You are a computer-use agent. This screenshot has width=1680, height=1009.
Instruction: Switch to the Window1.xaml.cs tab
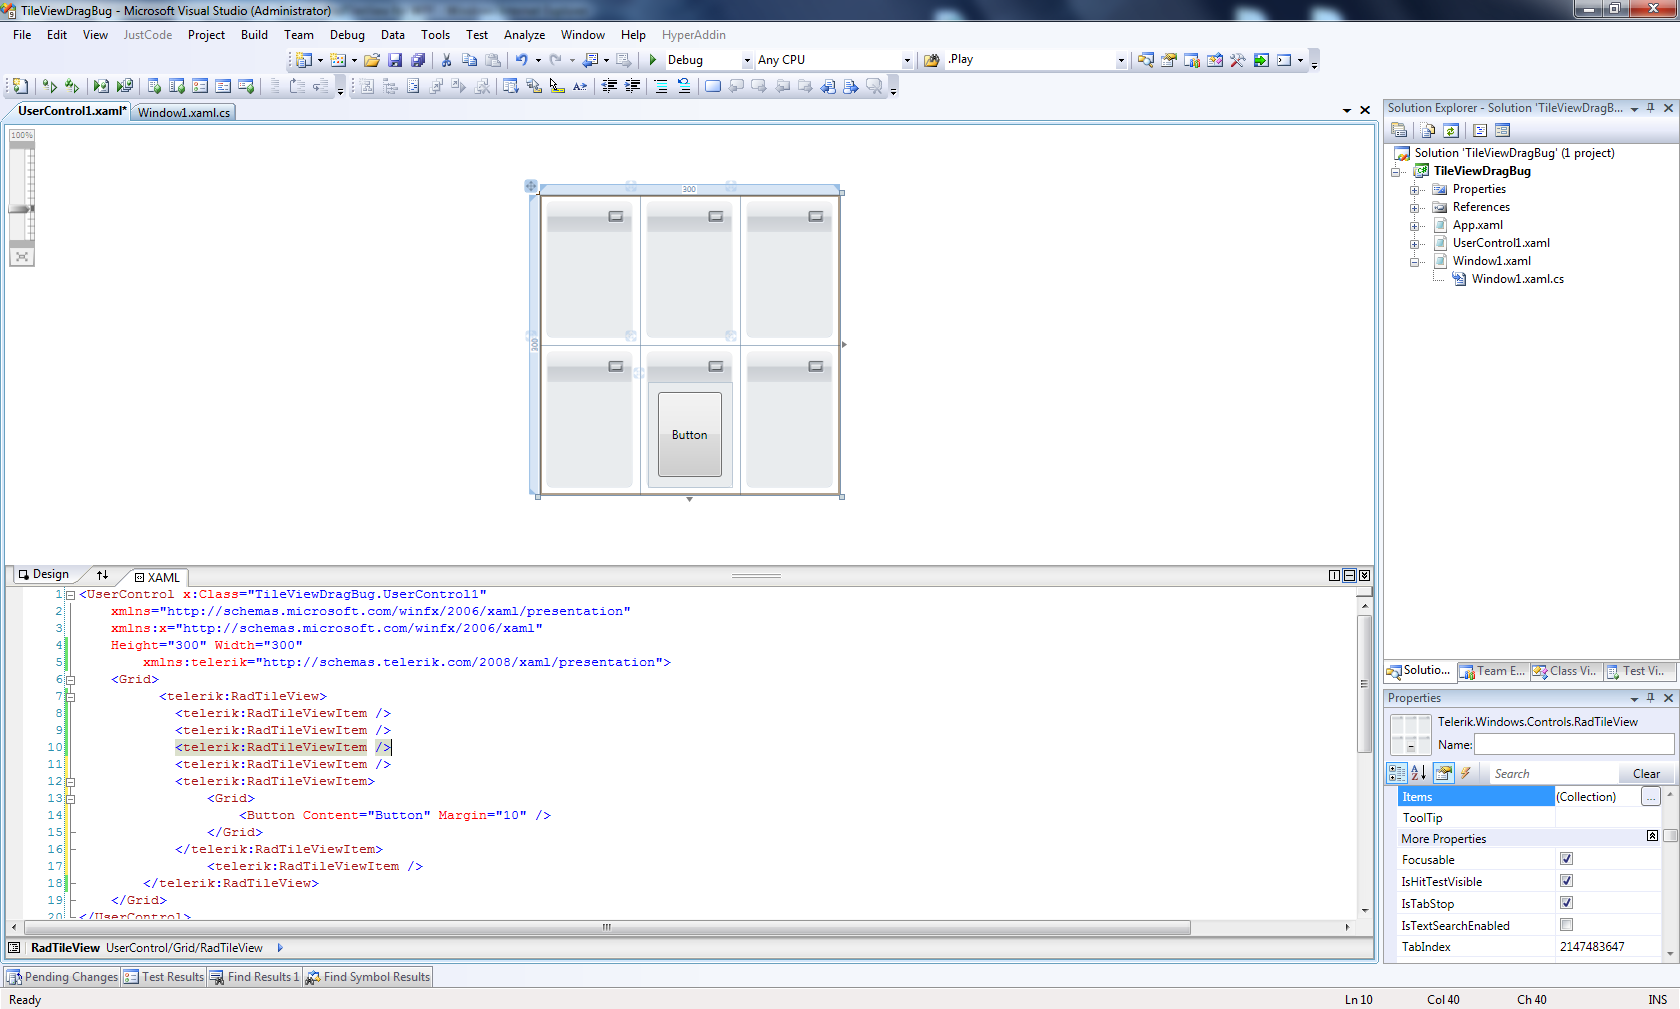click(184, 112)
